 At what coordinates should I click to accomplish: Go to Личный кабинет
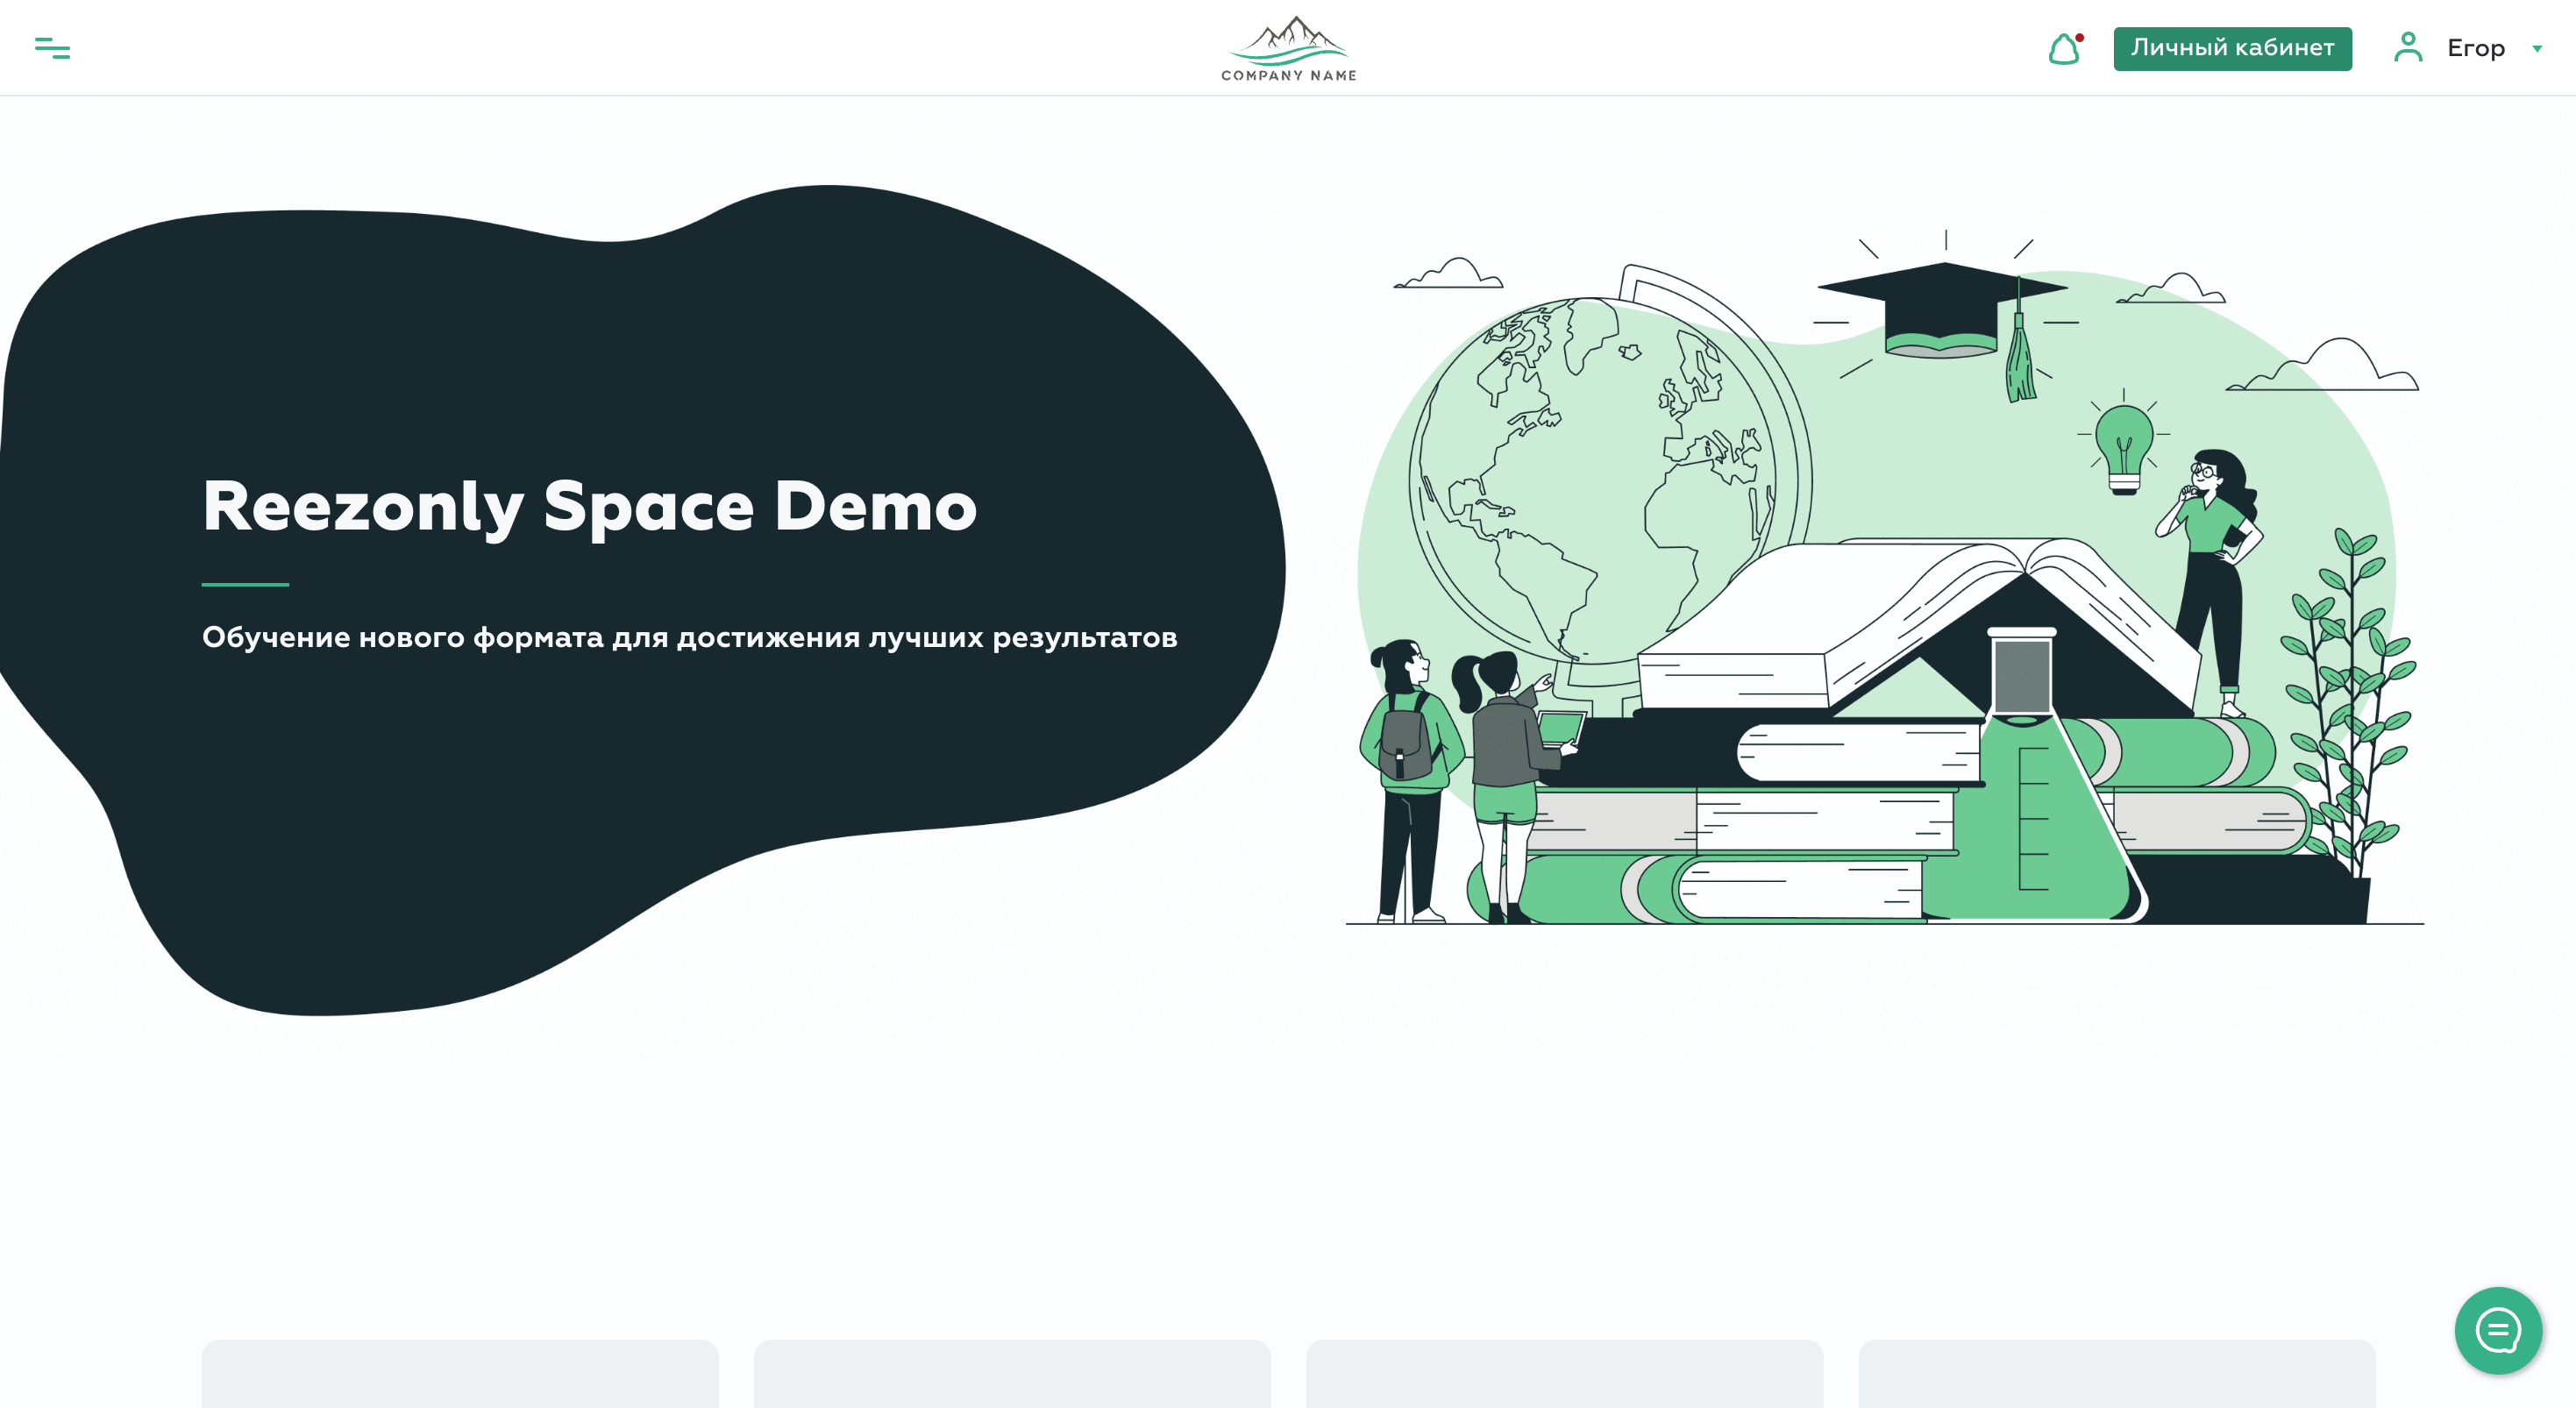2231,48
